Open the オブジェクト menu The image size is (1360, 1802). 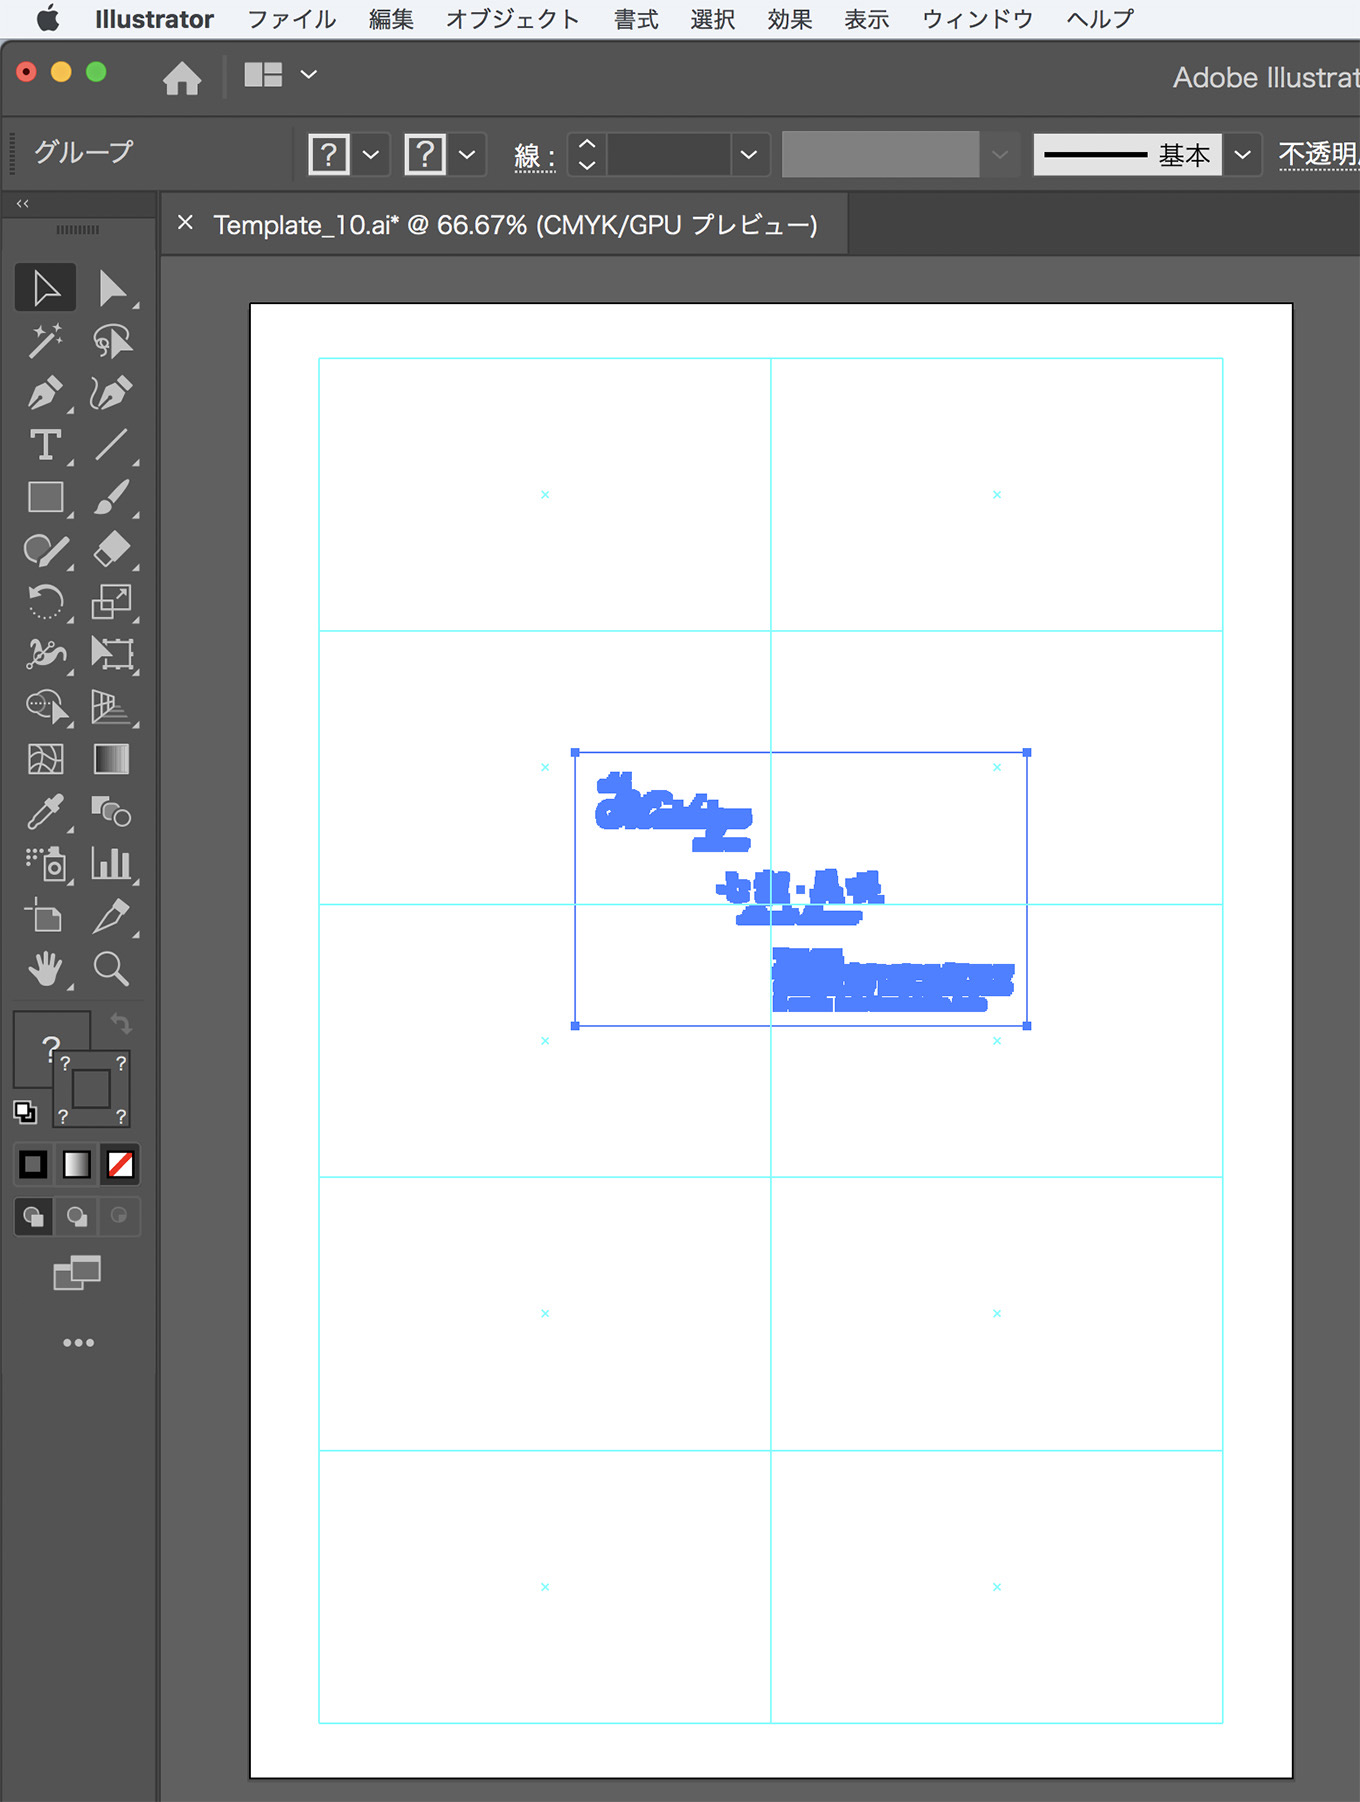[513, 19]
